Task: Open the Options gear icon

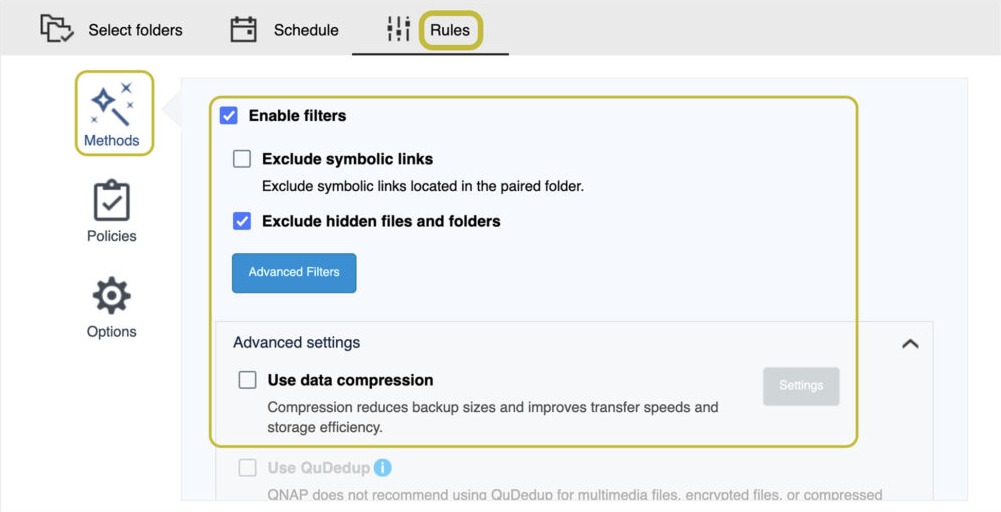Action: point(112,296)
